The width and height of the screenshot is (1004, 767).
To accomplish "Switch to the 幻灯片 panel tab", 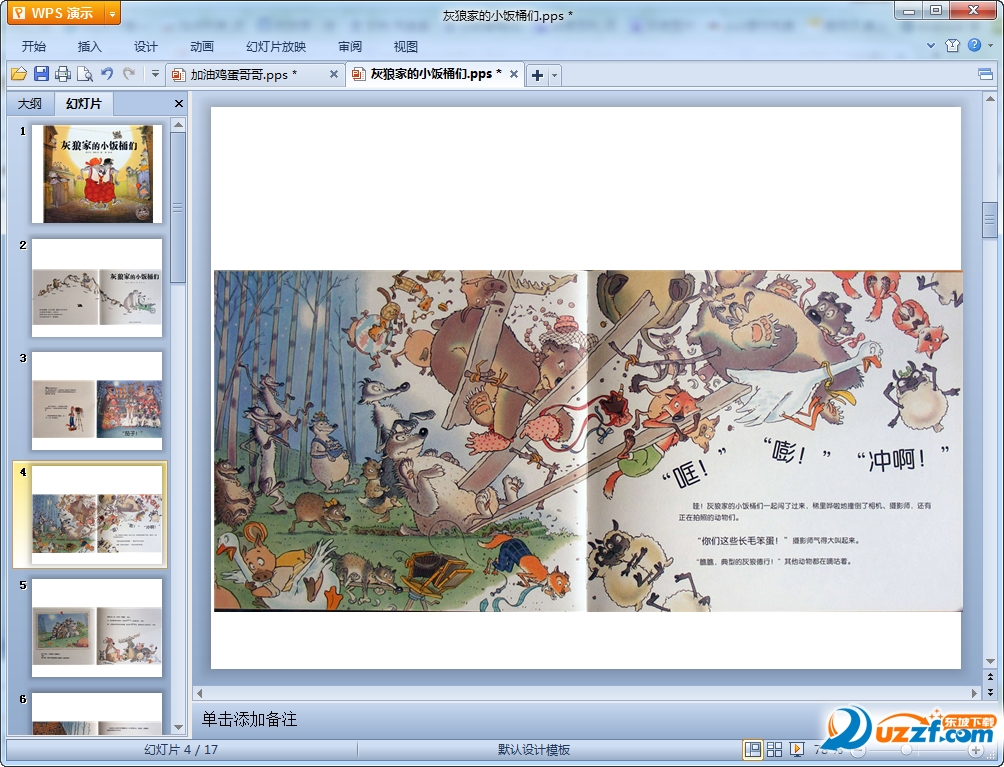I will click(x=83, y=103).
